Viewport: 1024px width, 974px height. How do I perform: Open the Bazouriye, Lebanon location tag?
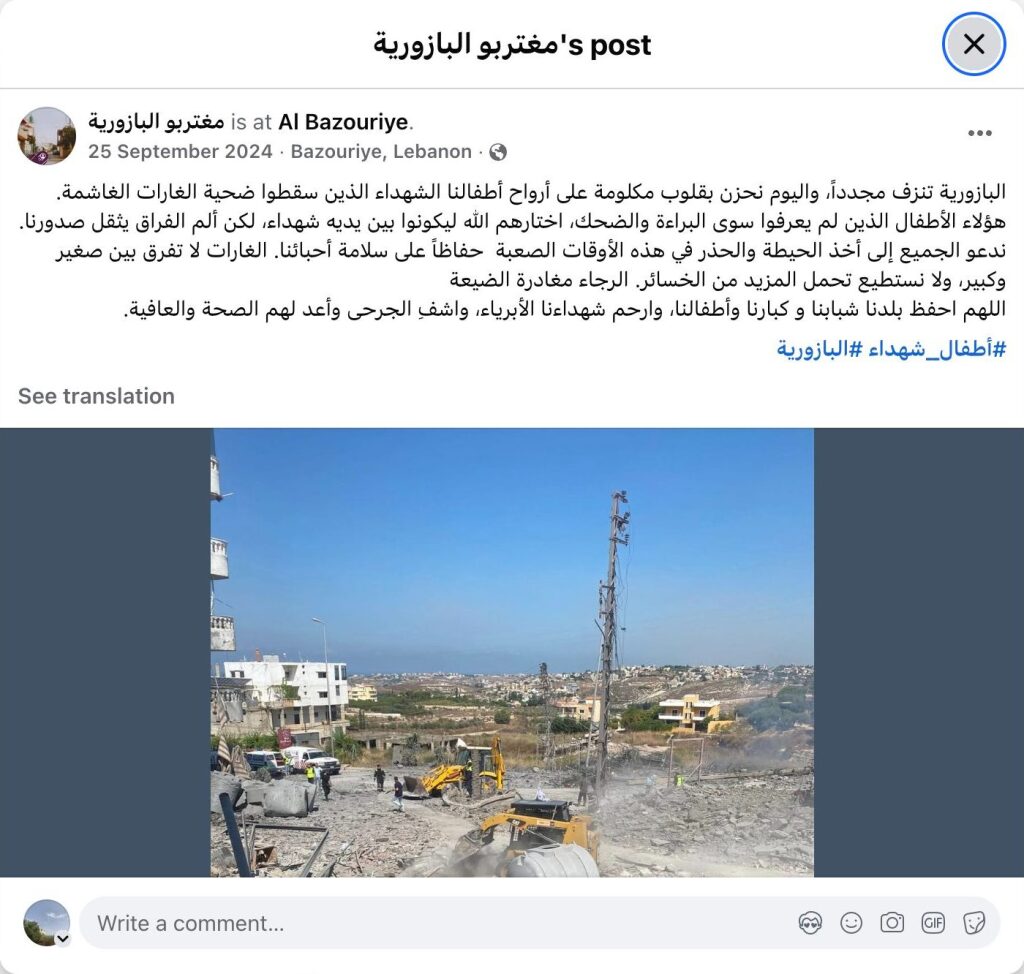[x=381, y=152]
